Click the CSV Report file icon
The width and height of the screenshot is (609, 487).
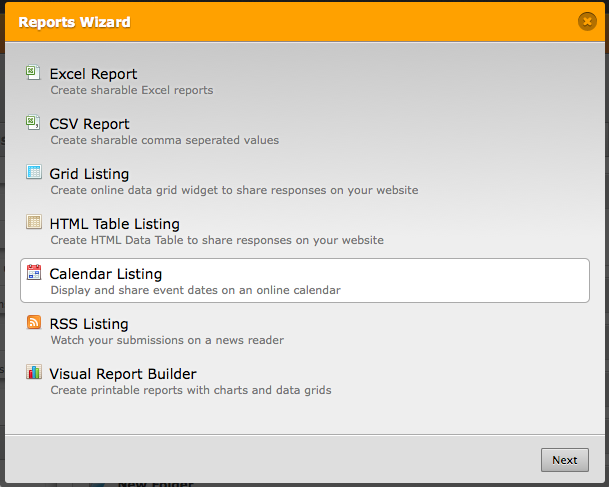[33, 123]
